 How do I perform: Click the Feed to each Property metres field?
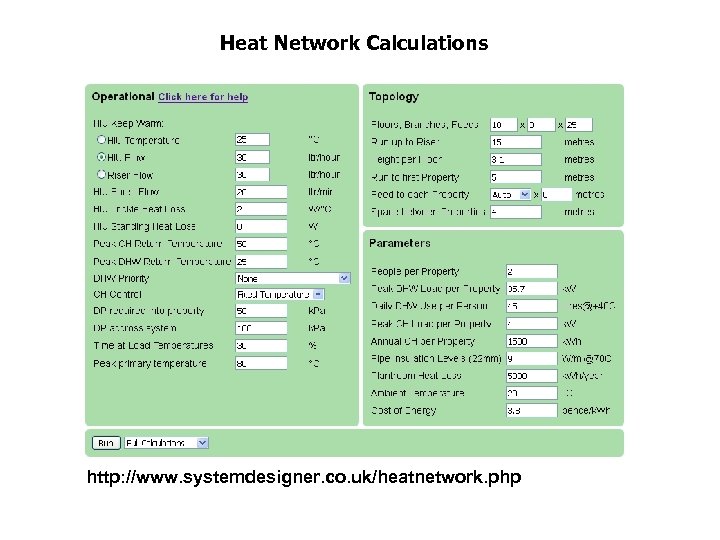tap(557, 195)
